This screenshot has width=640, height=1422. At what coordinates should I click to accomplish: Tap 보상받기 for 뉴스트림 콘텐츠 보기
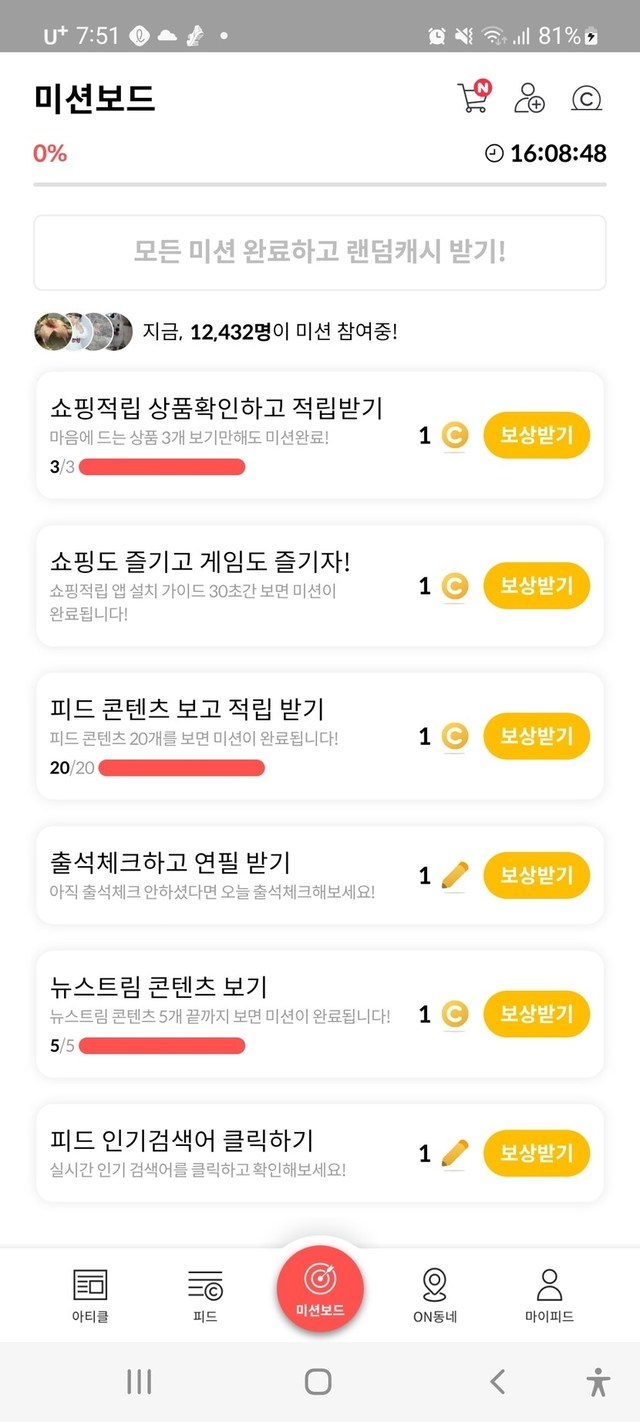tap(536, 1014)
